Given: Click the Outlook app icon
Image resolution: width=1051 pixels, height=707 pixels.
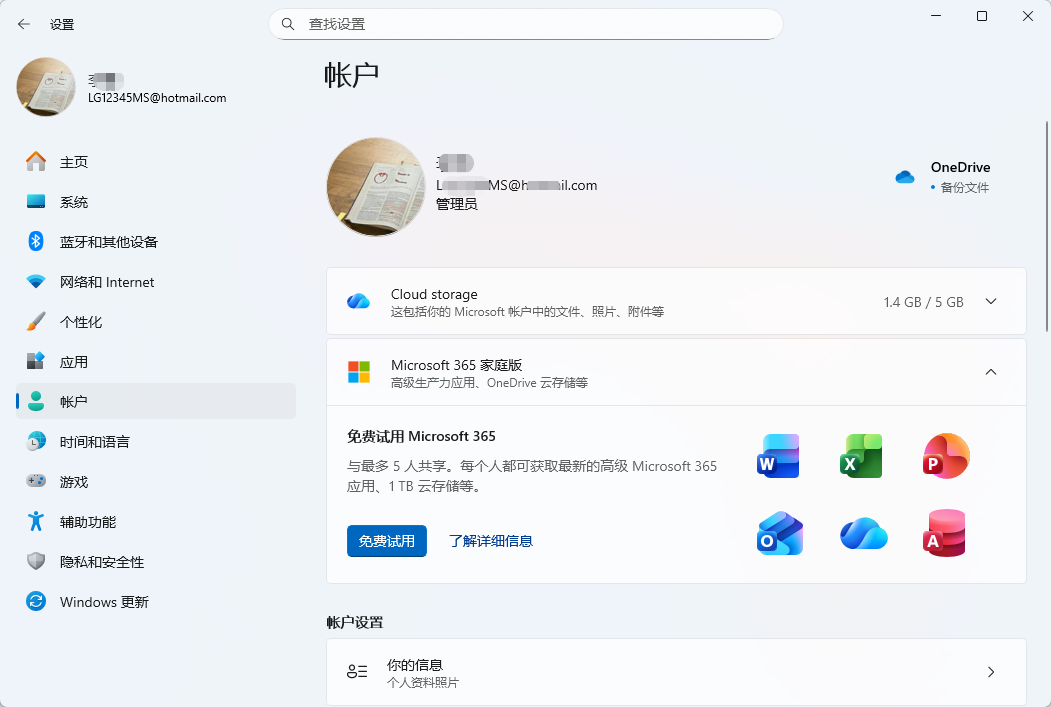Looking at the screenshot, I should (x=780, y=533).
